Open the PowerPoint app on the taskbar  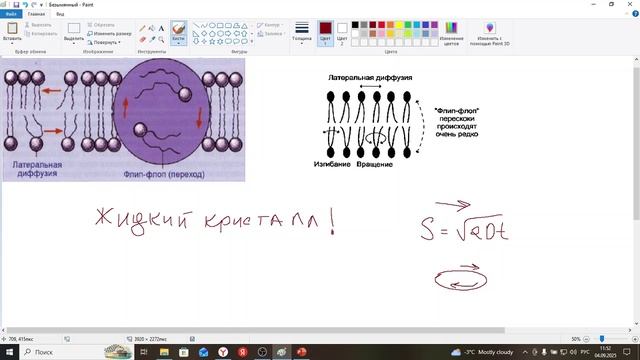coord(301,352)
